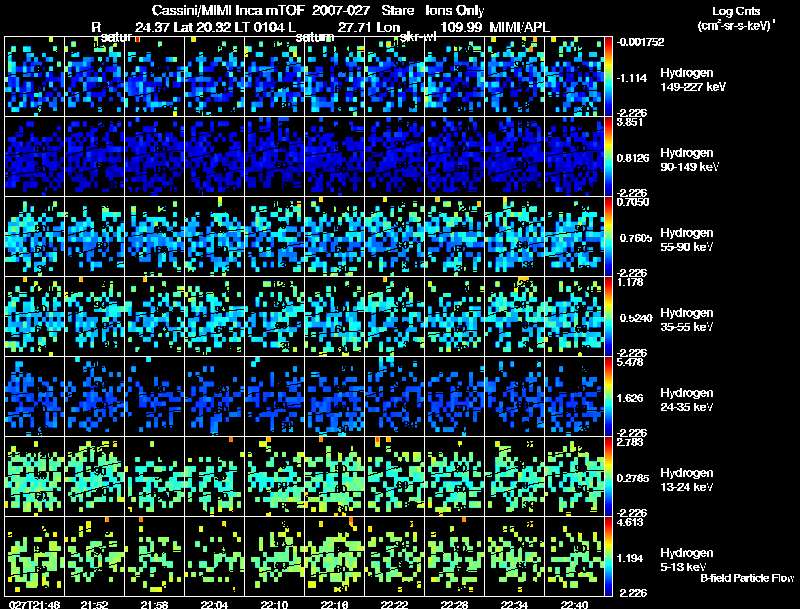800x609 pixels.
Task: Click the '22:34' time axis label
Action: point(514,604)
